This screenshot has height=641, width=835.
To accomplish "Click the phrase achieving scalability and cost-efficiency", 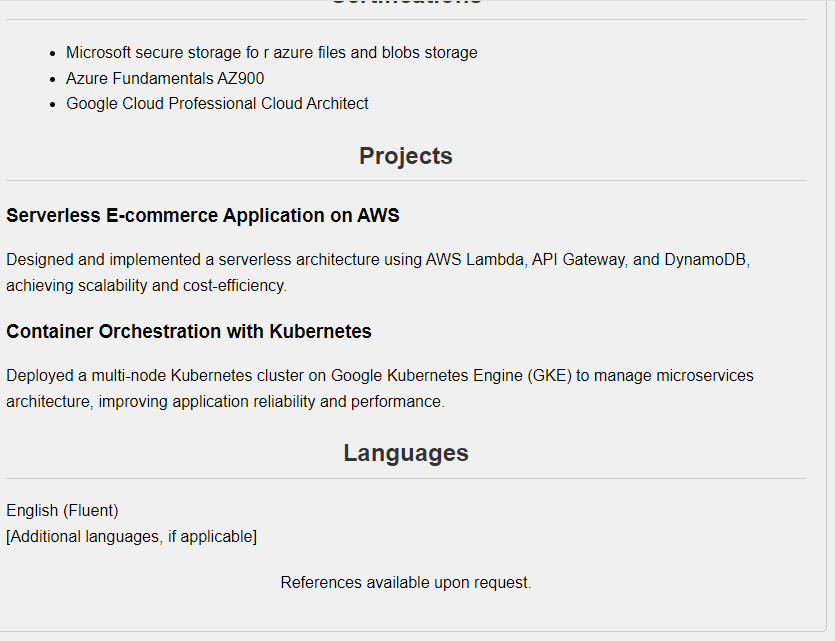I will pyautogui.click(x=146, y=286).
